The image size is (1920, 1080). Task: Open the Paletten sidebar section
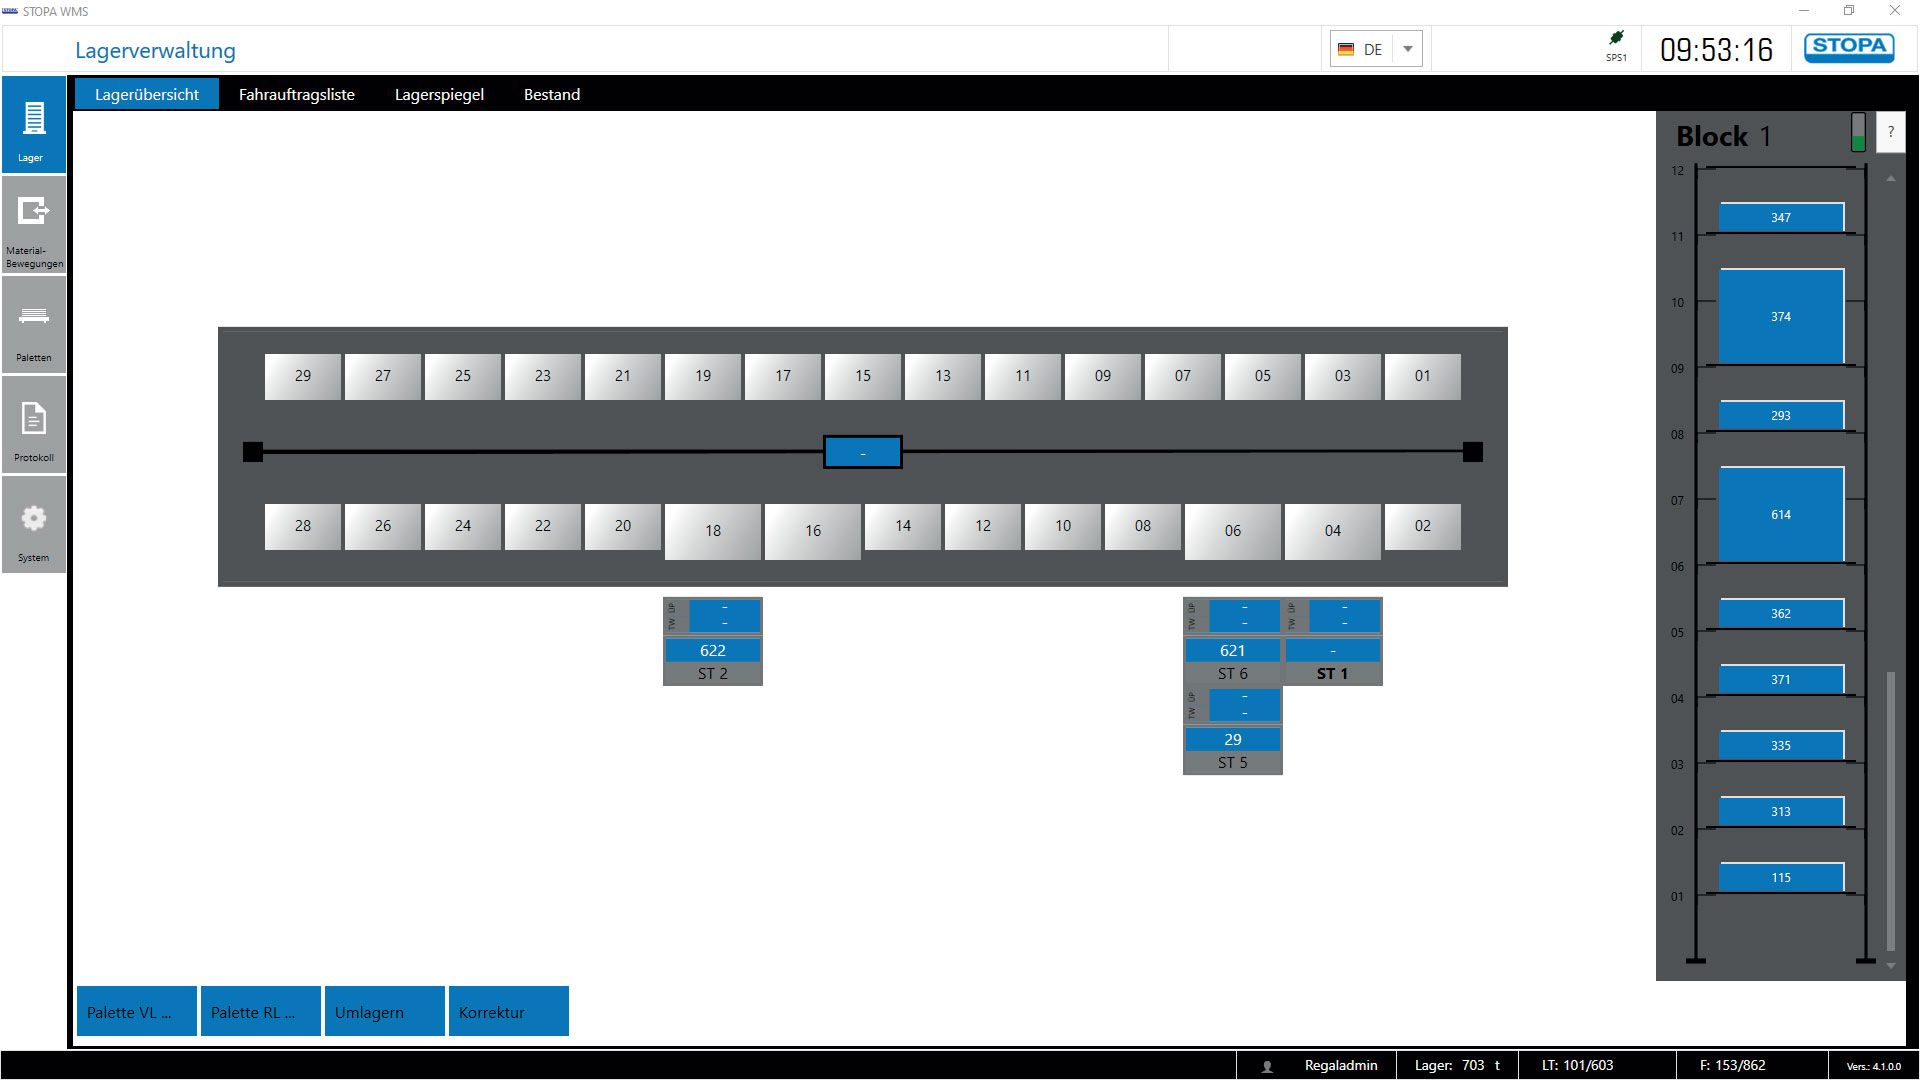(x=34, y=326)
